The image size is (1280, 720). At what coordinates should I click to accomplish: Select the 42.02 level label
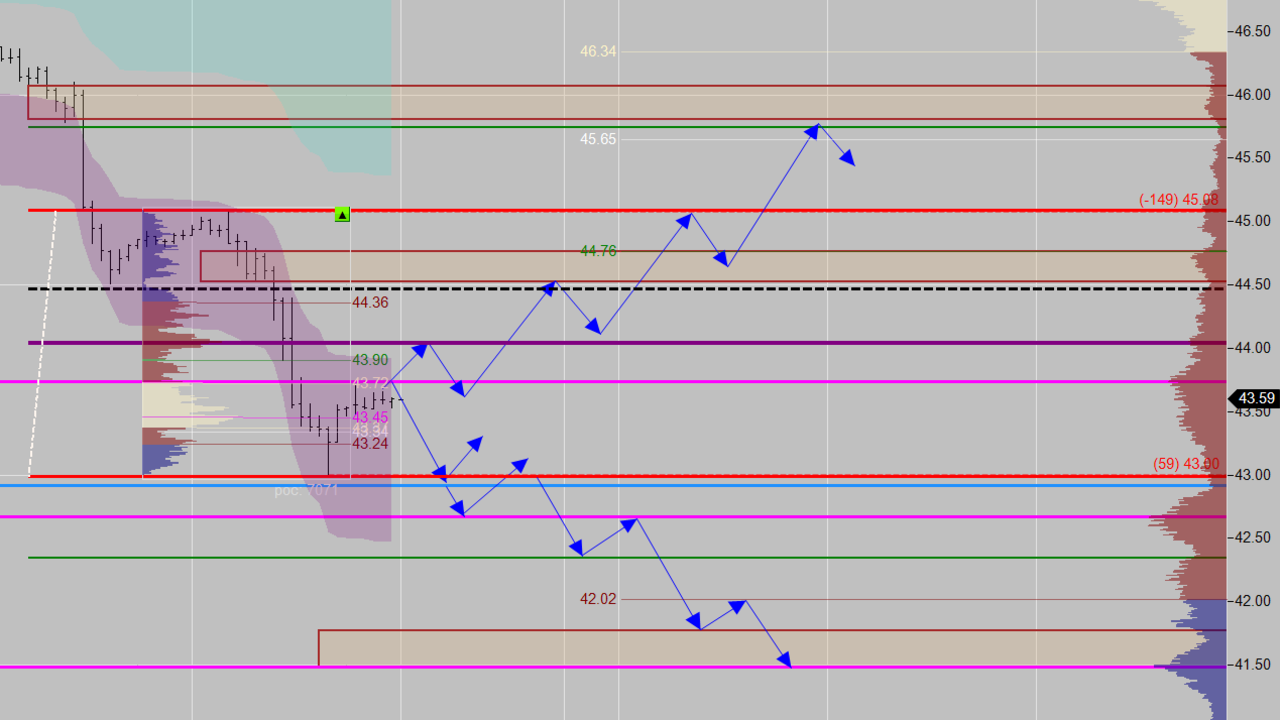[598, 599]
